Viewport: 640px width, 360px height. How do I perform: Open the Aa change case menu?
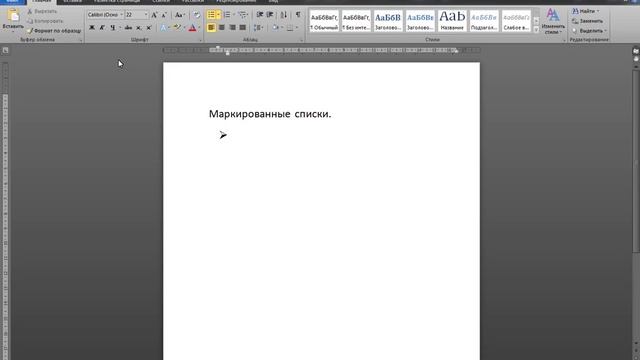(x=180, y=15)
